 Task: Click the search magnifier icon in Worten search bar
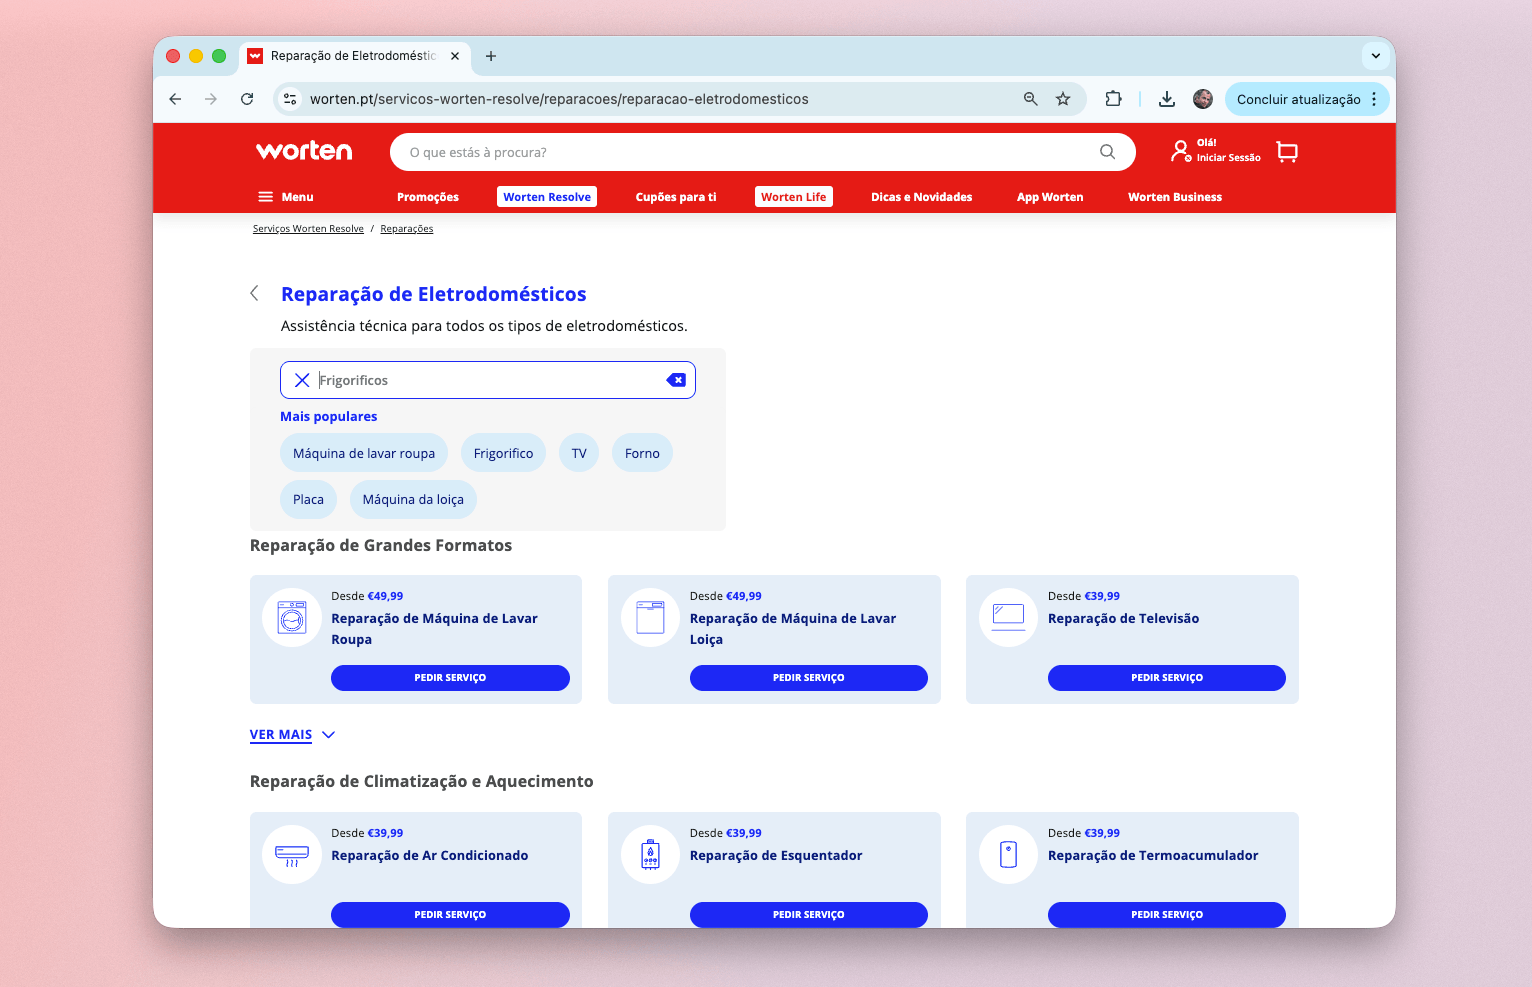pyautogui.click(x=1107, y=152)
